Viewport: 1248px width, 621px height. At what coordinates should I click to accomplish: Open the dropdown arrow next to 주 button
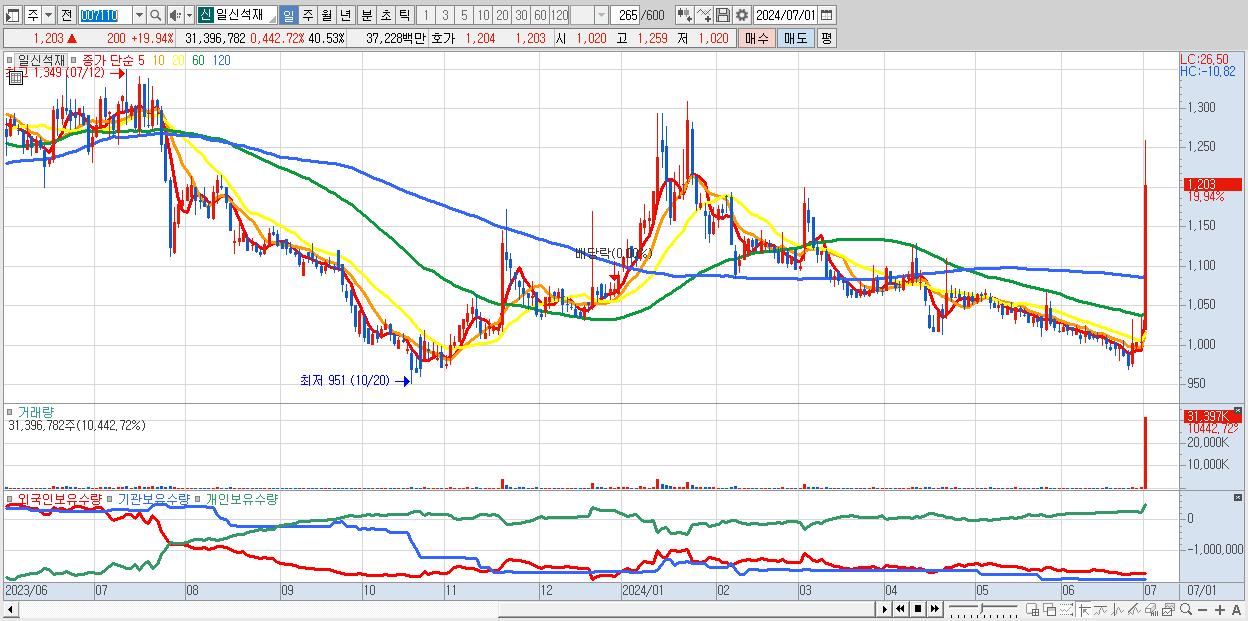(48, 15)
